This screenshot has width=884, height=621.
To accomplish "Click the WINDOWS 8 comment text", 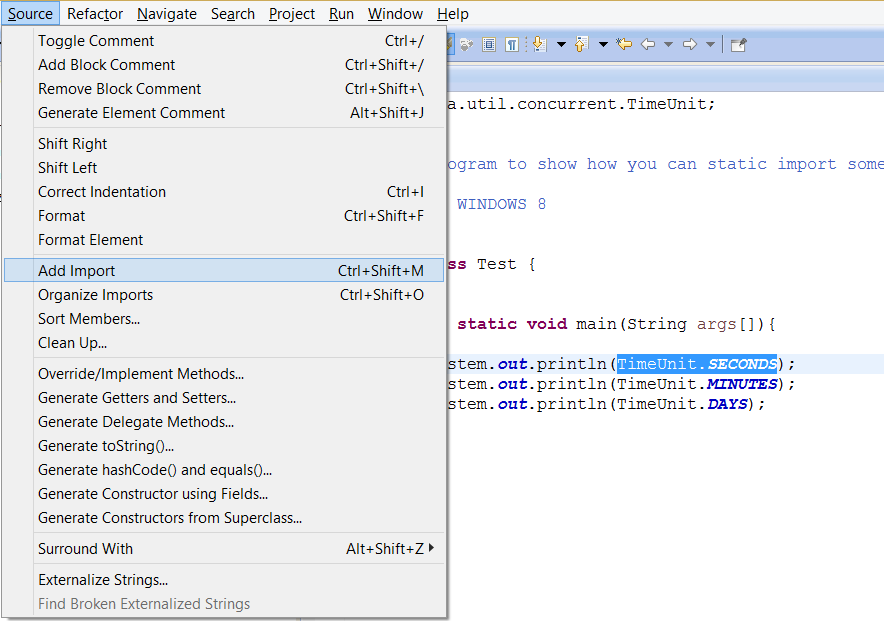I will point(501,204).
